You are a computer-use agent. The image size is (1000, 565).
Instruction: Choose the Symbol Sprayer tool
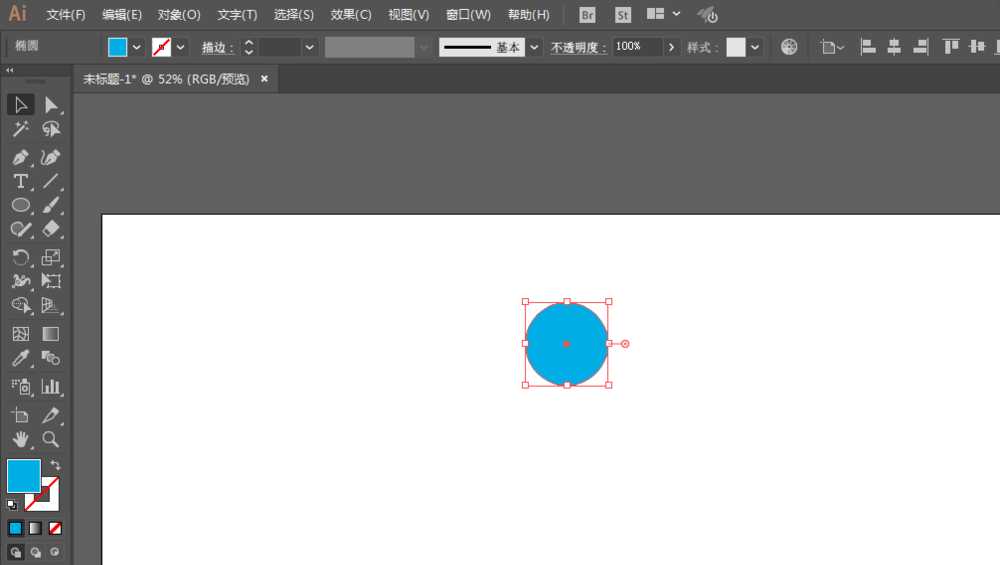tap(20, 386)
